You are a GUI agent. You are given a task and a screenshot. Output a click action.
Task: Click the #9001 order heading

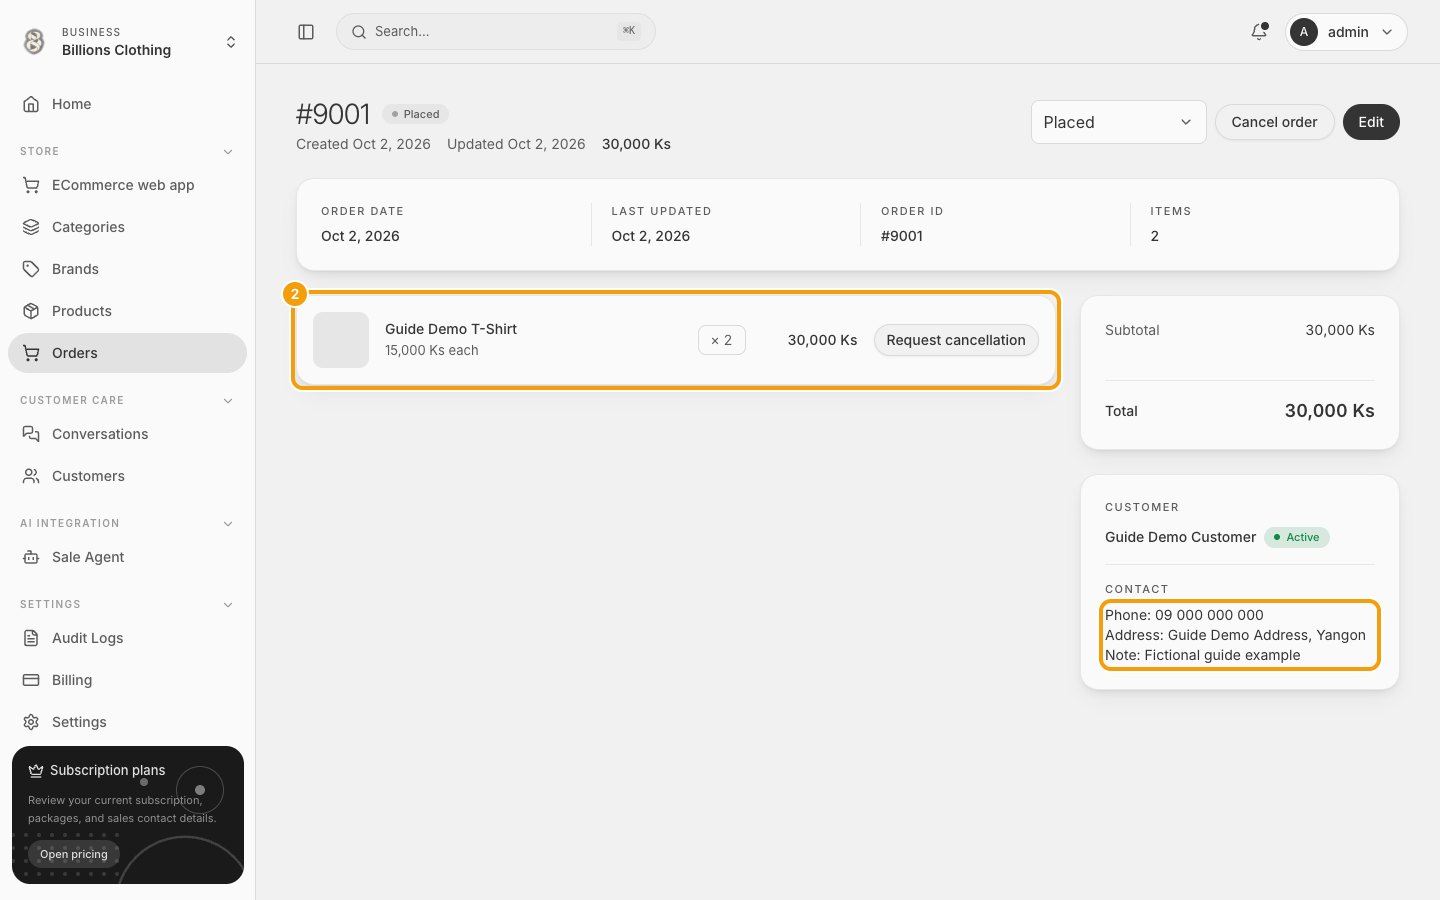pos(333,114)
